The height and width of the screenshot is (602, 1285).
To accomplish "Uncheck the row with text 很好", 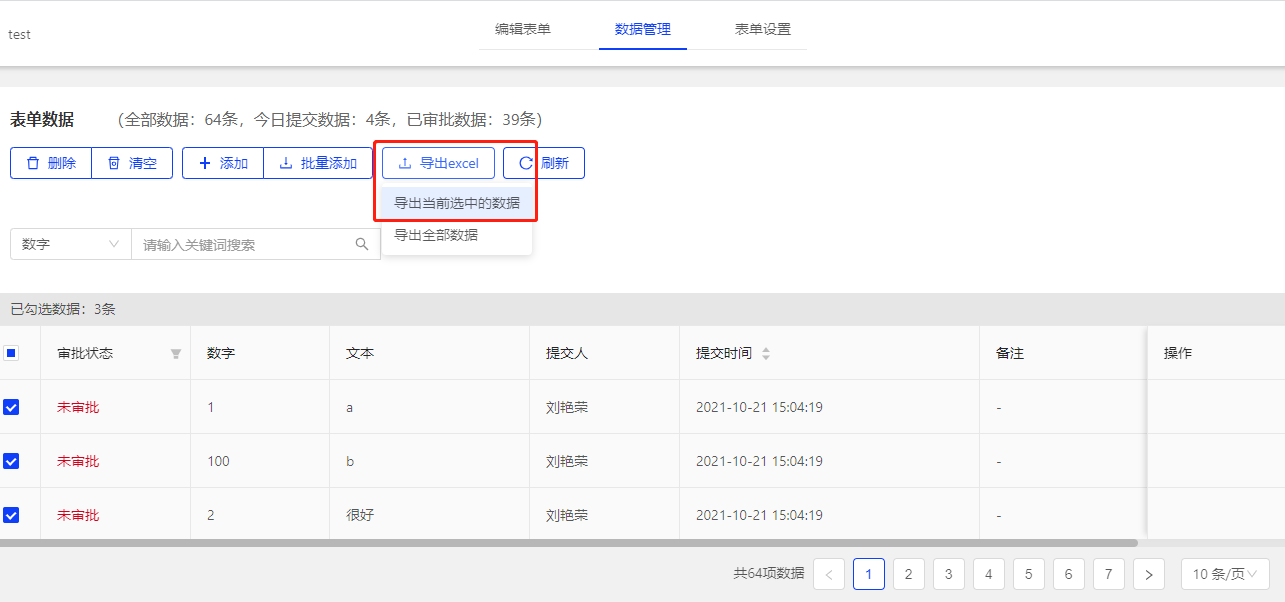I will point(11,515).
